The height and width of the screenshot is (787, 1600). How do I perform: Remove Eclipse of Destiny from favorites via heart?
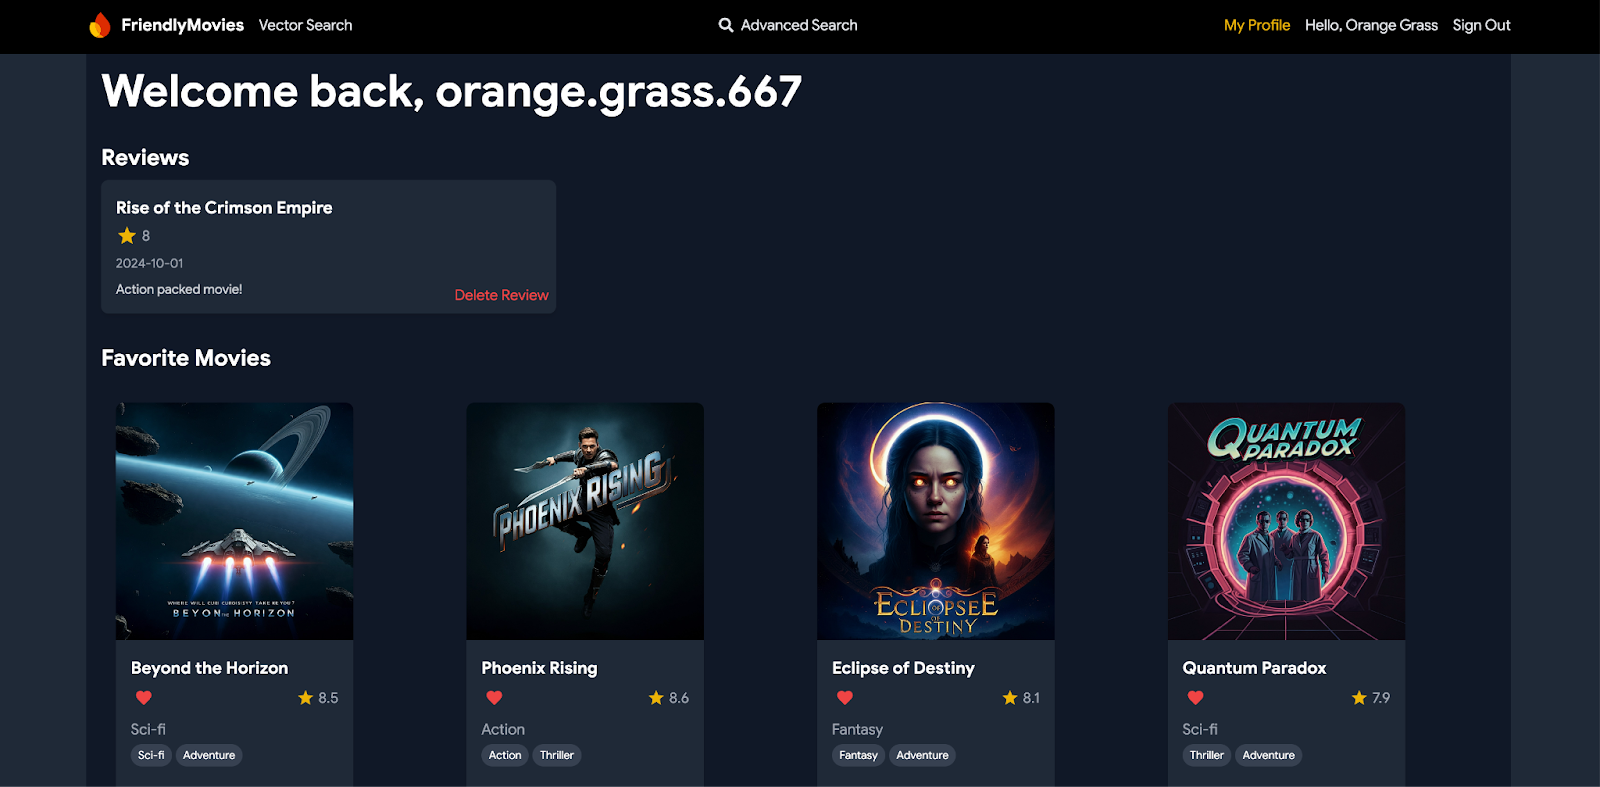point(845,698)
